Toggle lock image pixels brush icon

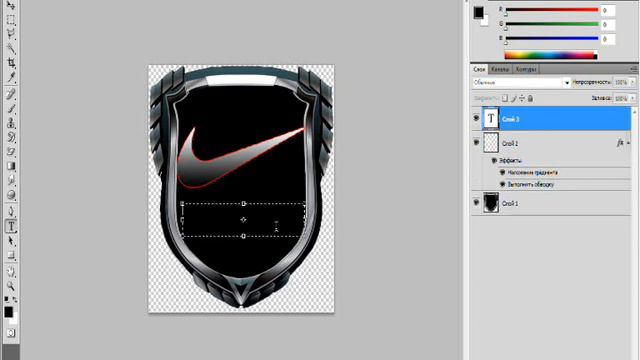[x=513, y=98]
